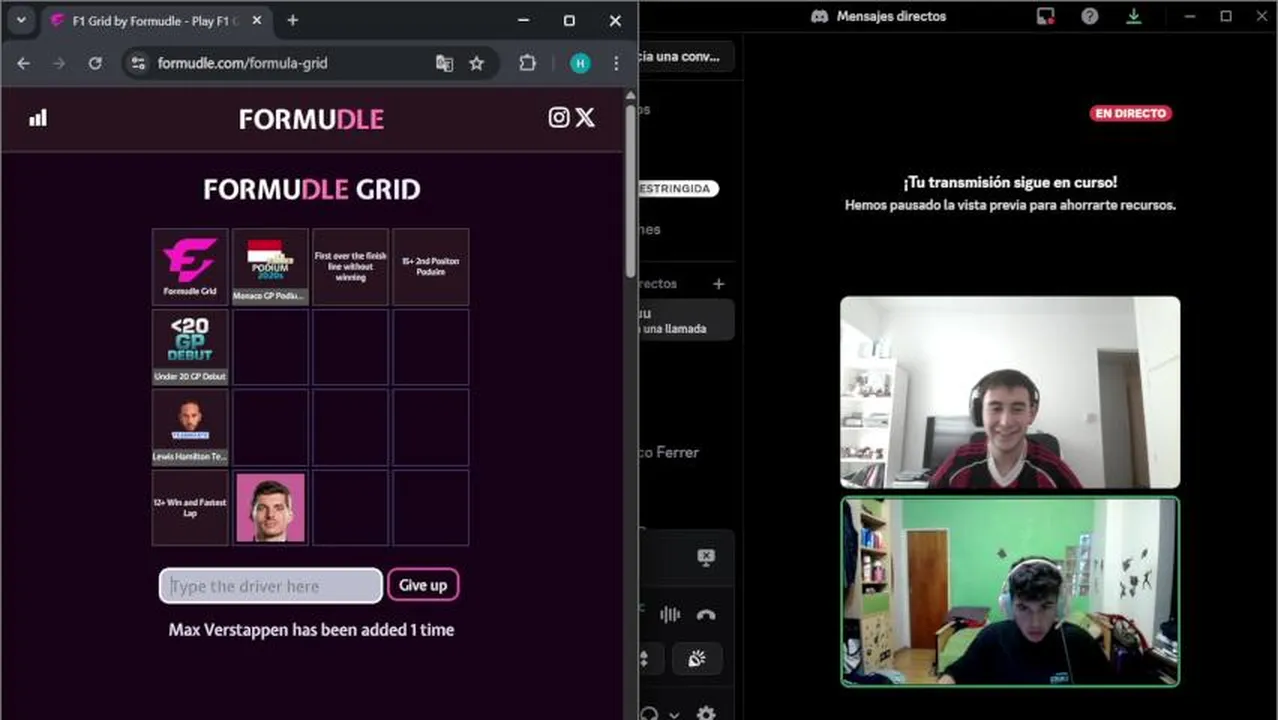Open the stats bar chart icon on Formudle

tap(38, 118)
